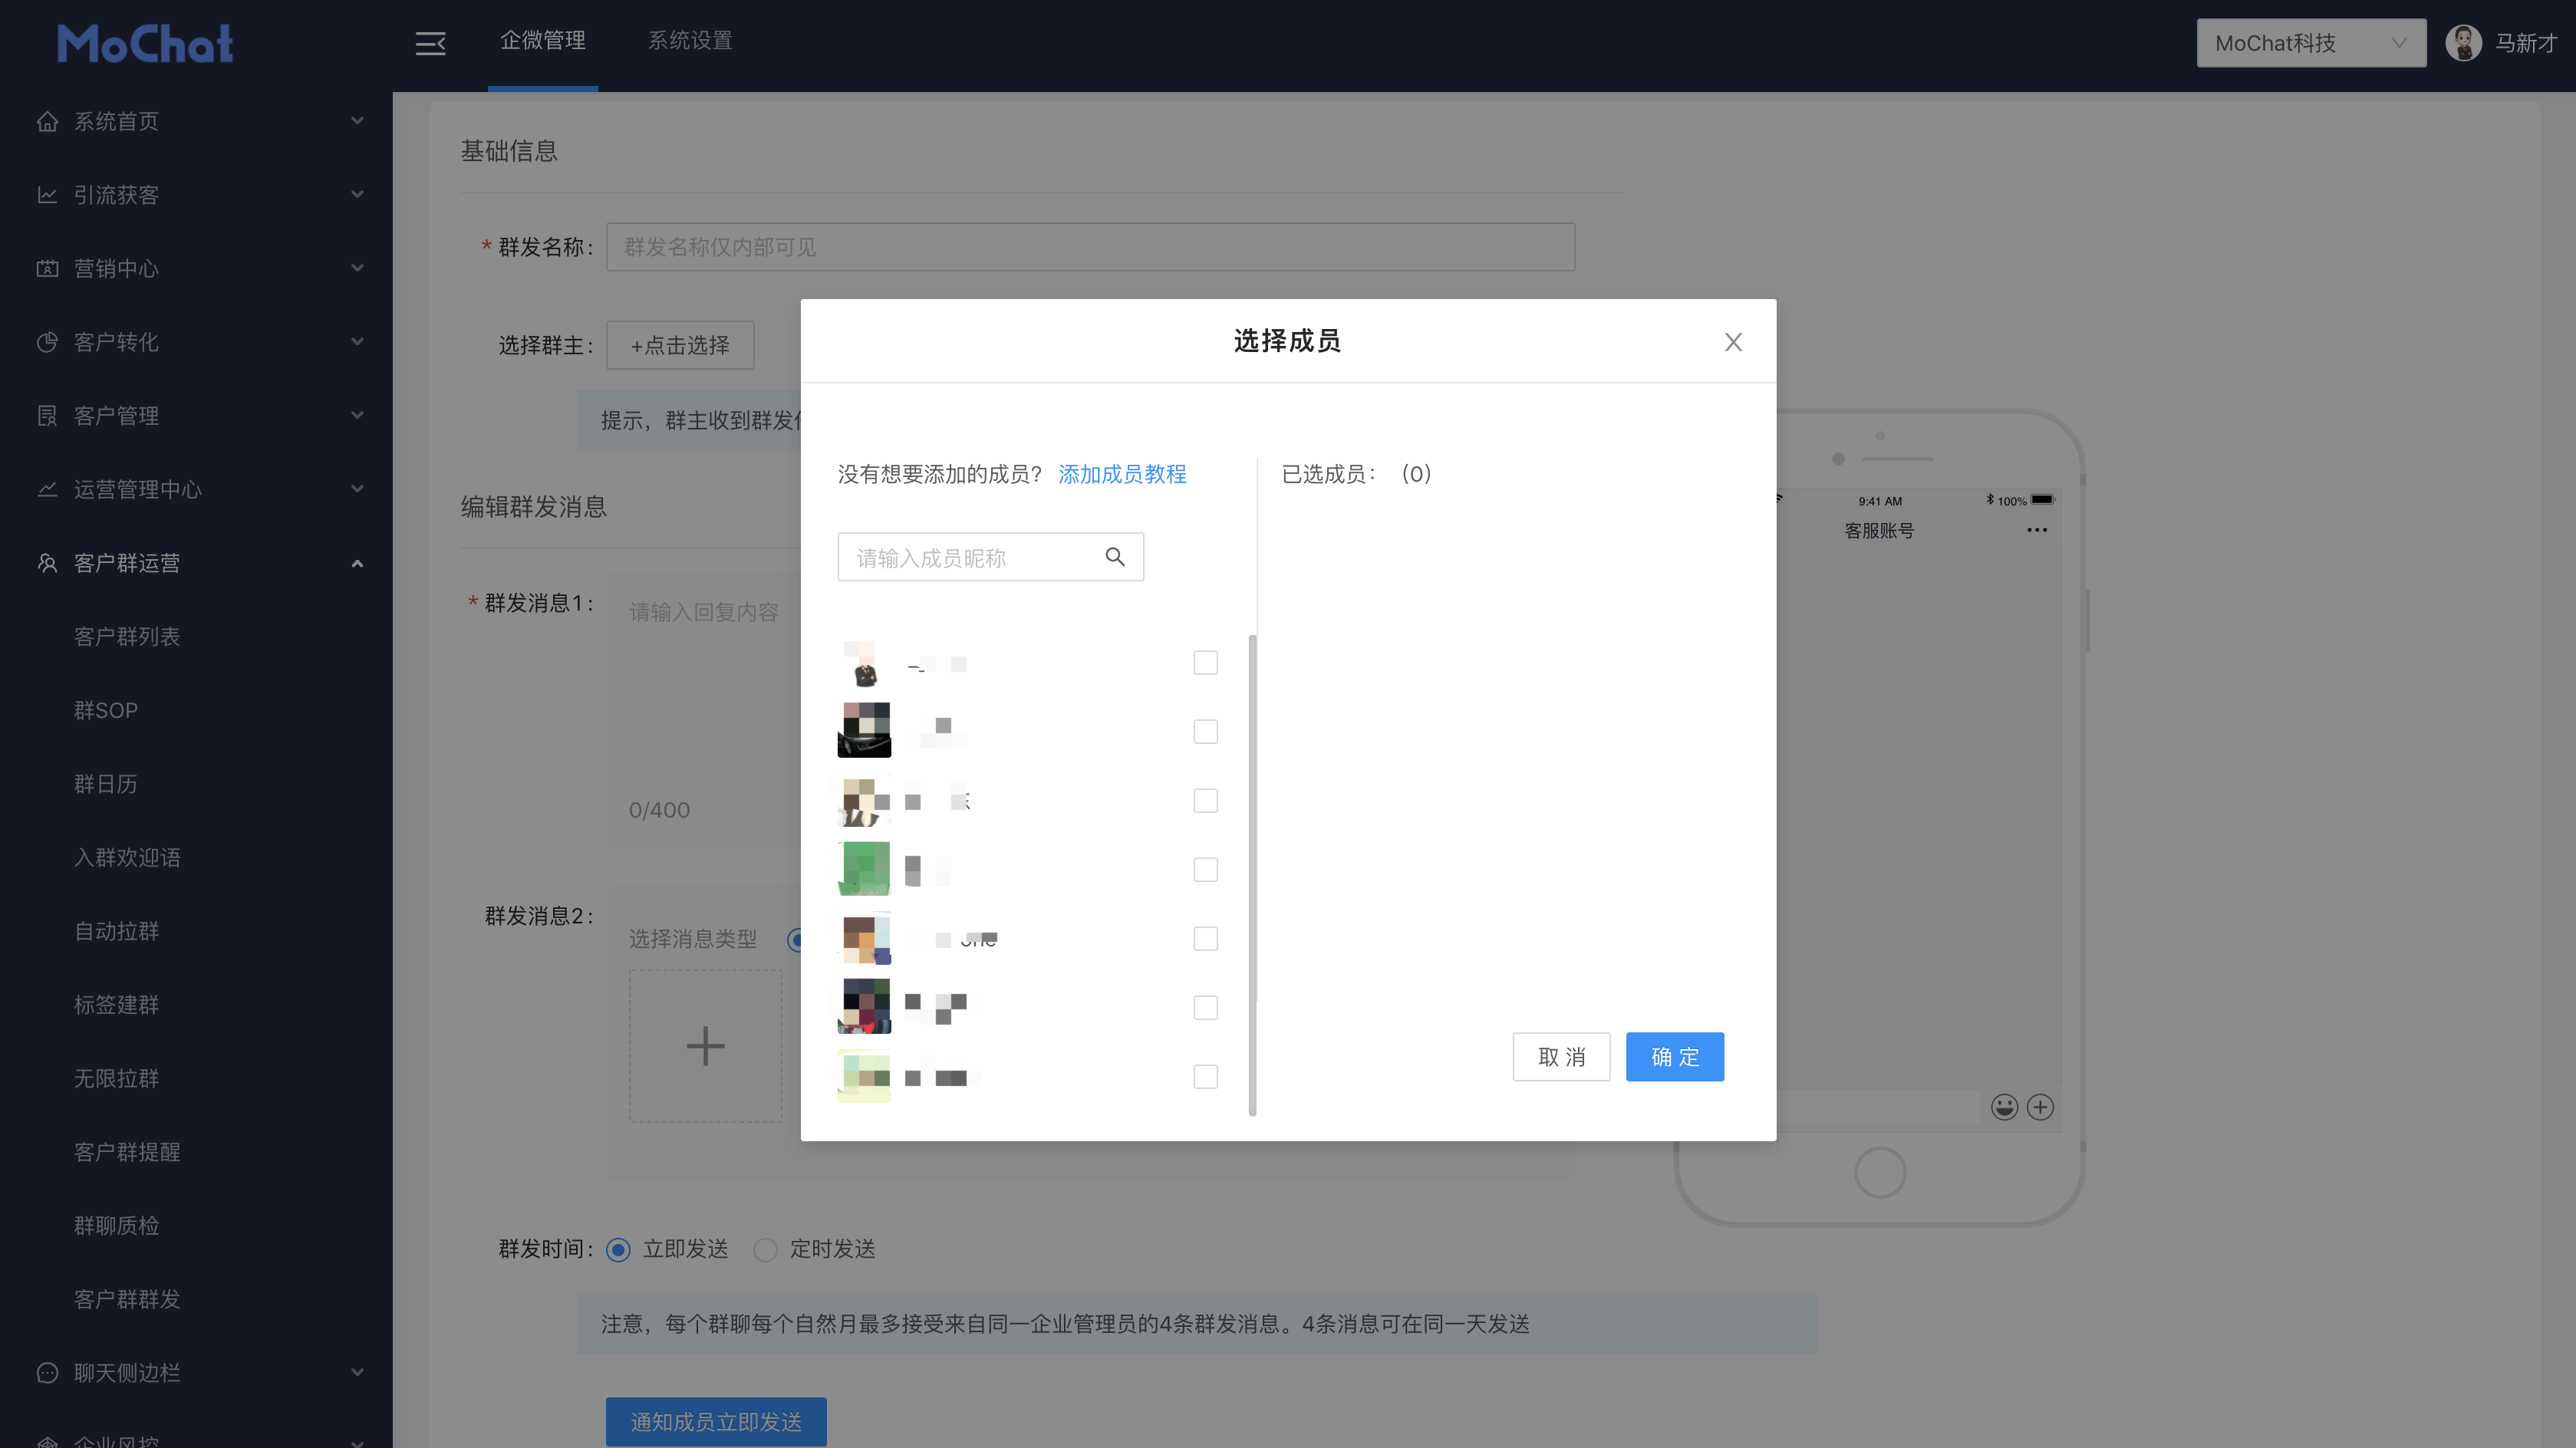Select the 定时发送 radio button
Screen dimensions: 2576x1448
(x=765, y=1250)
